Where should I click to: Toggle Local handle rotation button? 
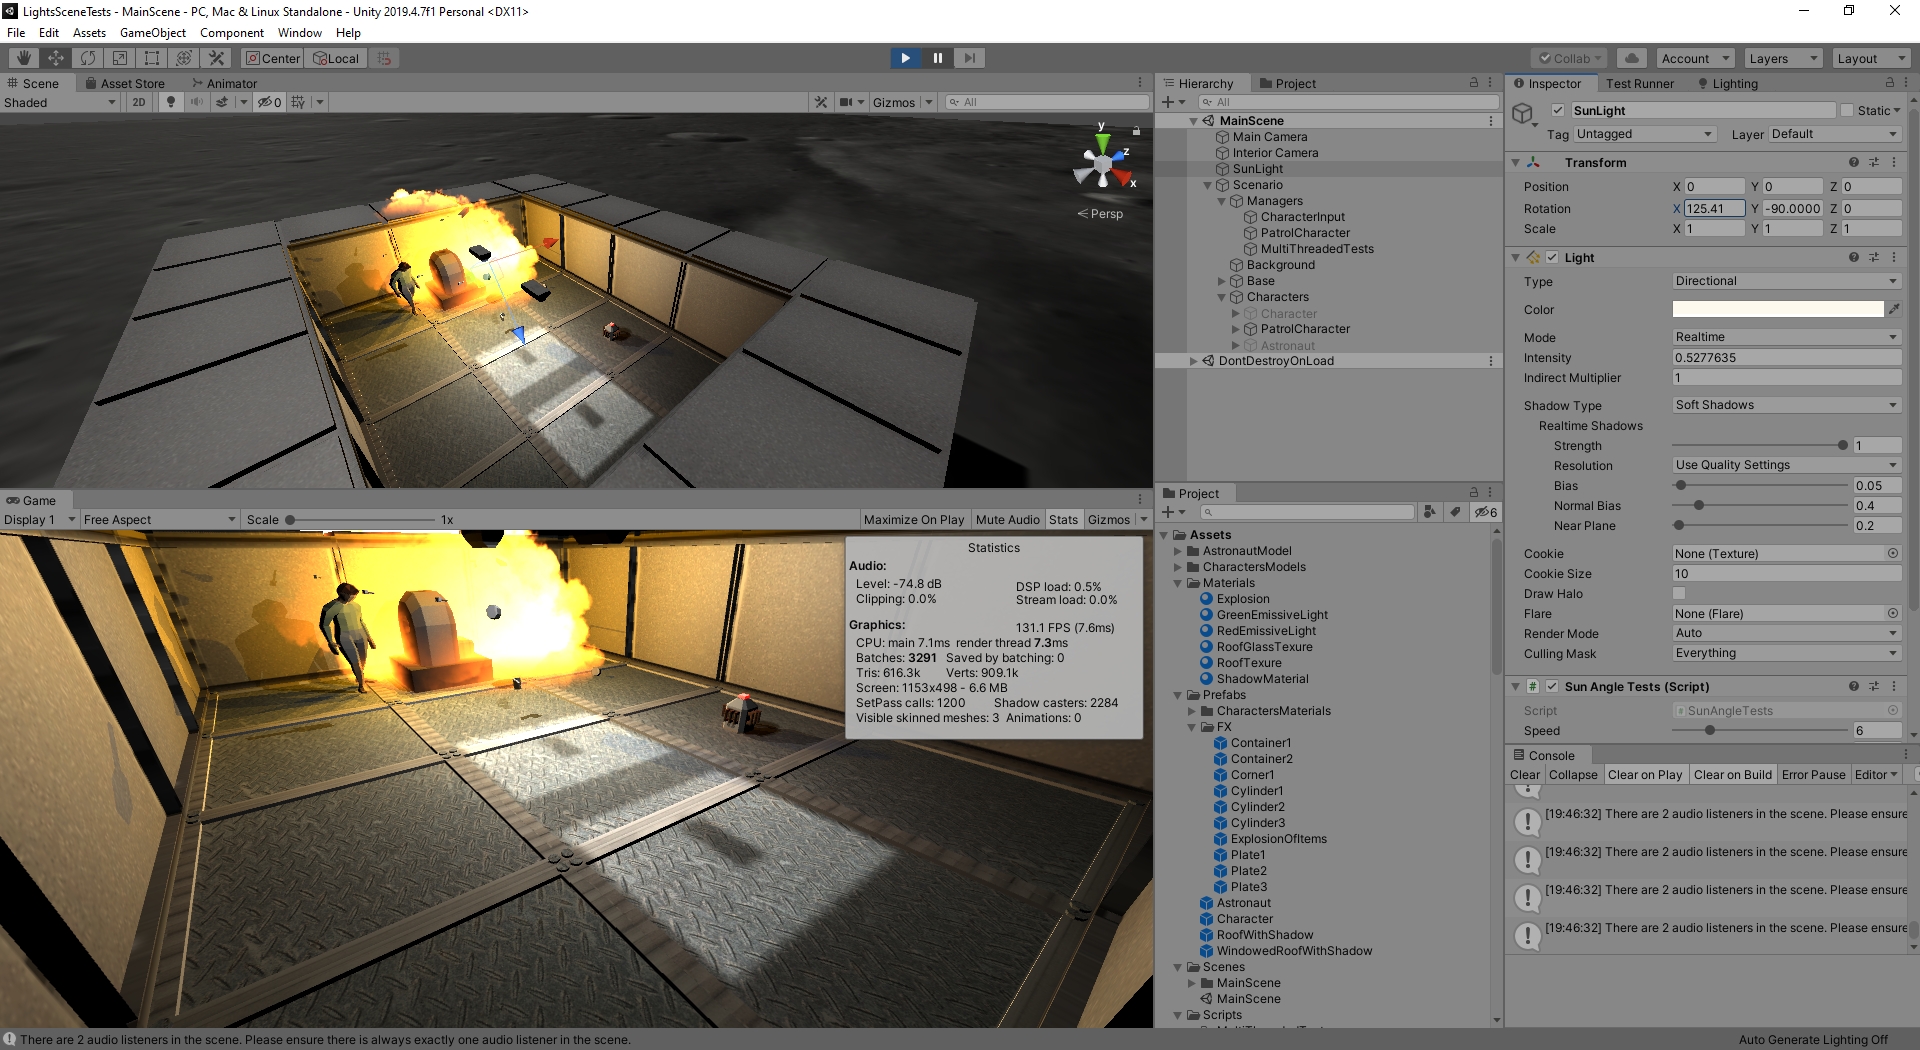pyautogui.click(x=336, y=58)
